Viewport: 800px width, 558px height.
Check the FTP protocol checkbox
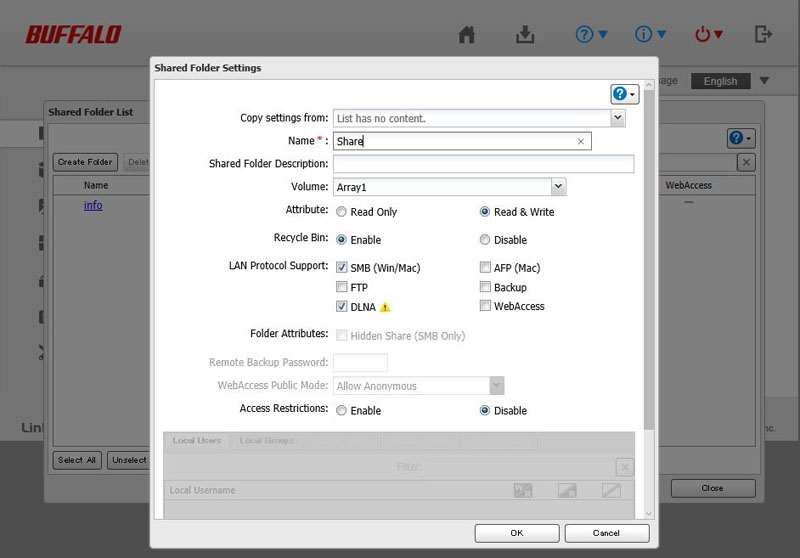coord(341,287)
